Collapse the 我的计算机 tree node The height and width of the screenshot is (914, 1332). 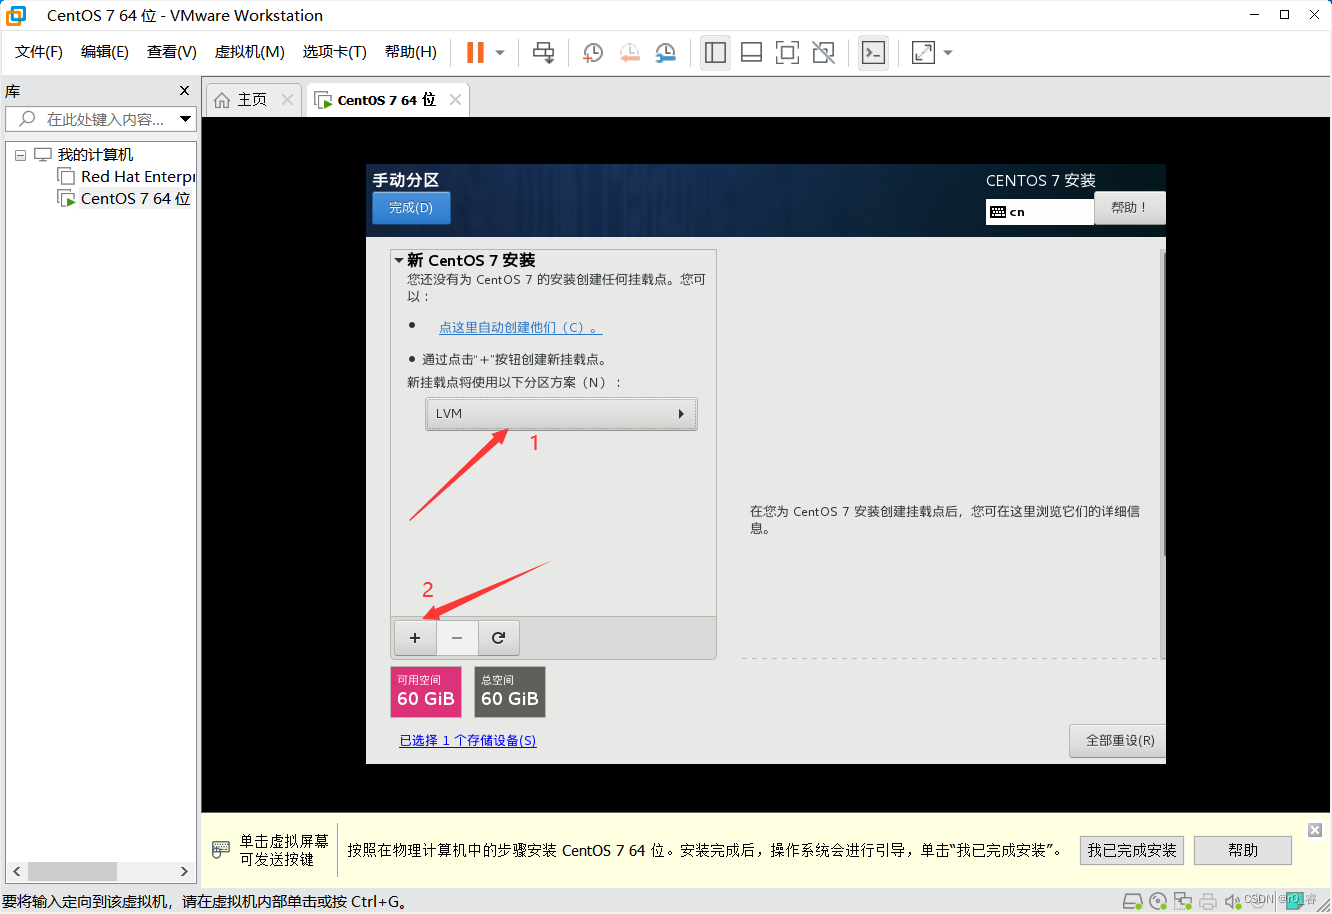(20, 155)
